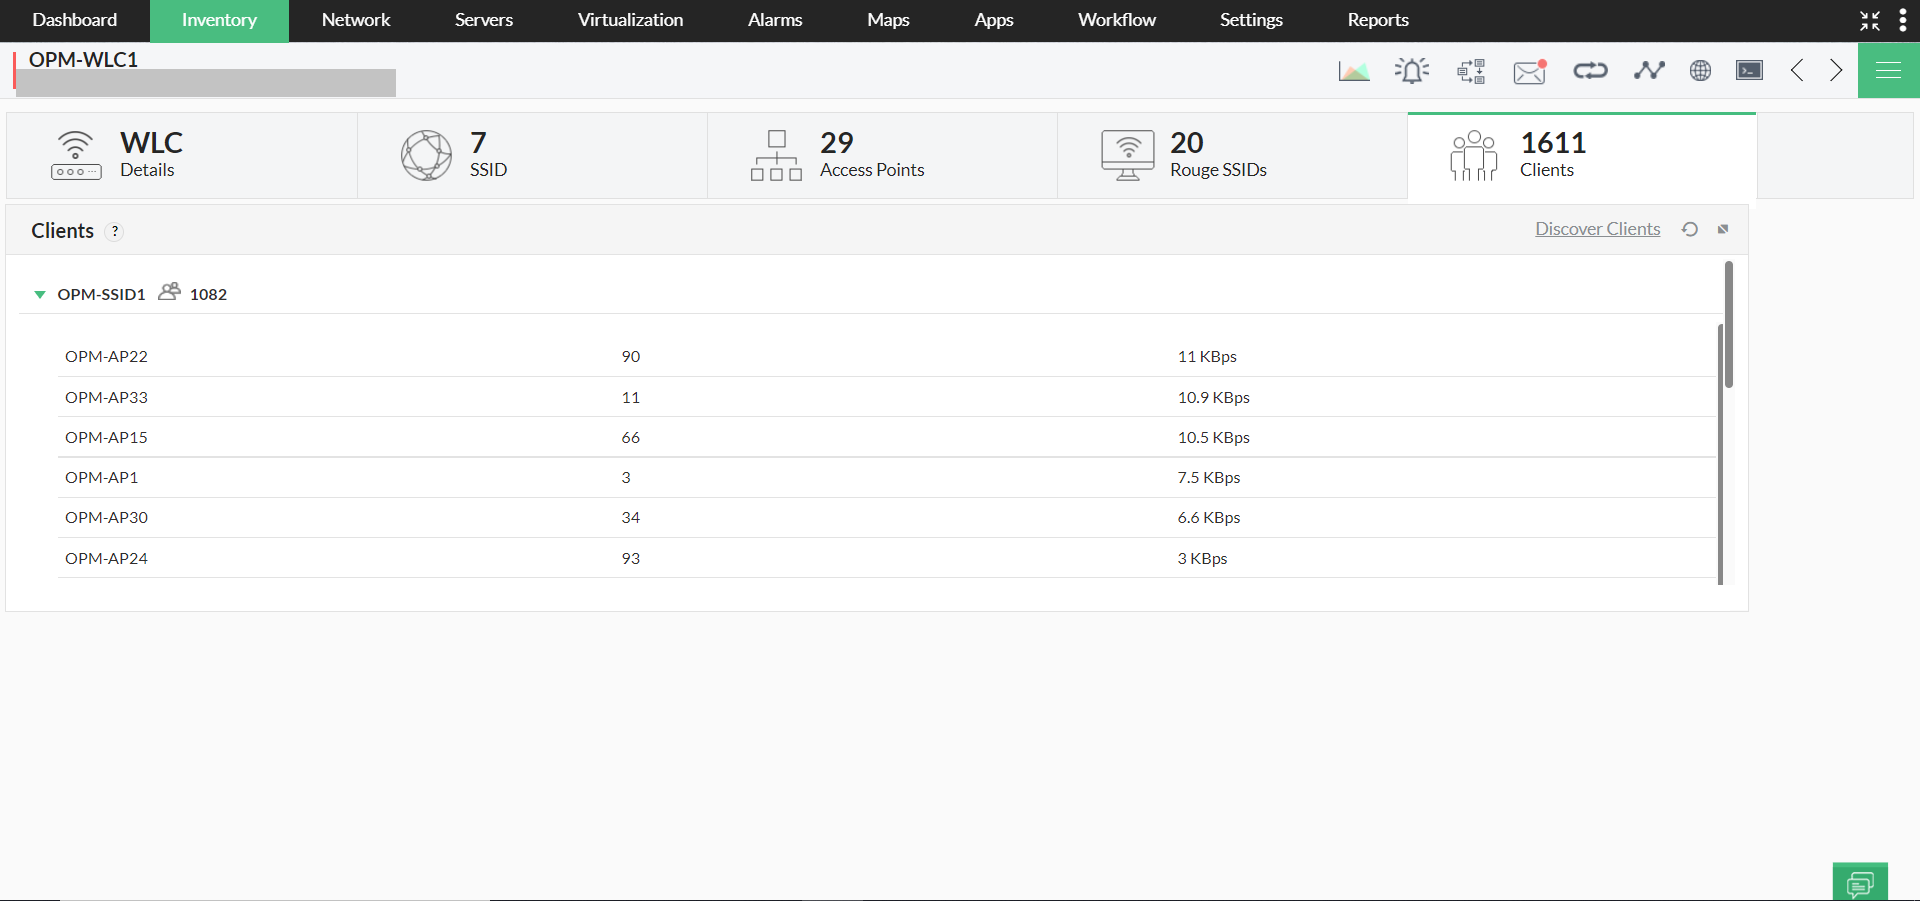Click the Discover Clients link

coord(1597,229)
